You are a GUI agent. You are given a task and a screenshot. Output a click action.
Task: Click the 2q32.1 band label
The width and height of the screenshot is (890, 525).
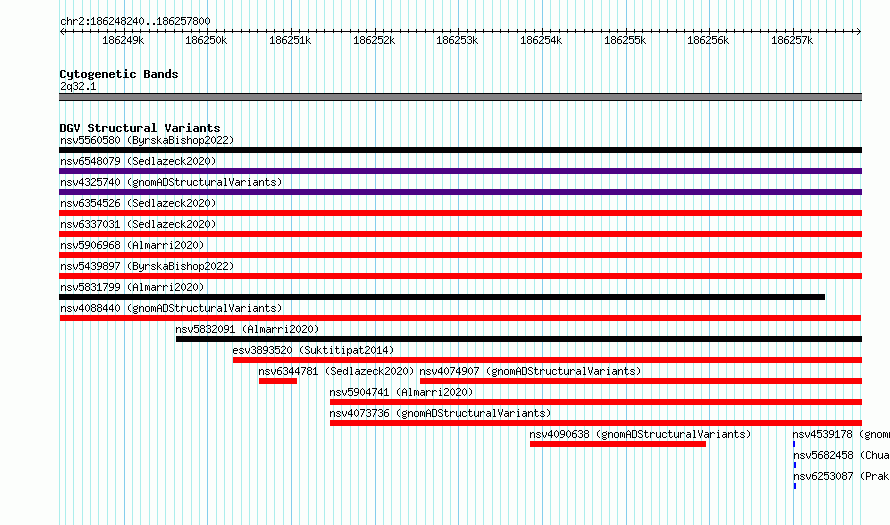click(x=78, y=86)
